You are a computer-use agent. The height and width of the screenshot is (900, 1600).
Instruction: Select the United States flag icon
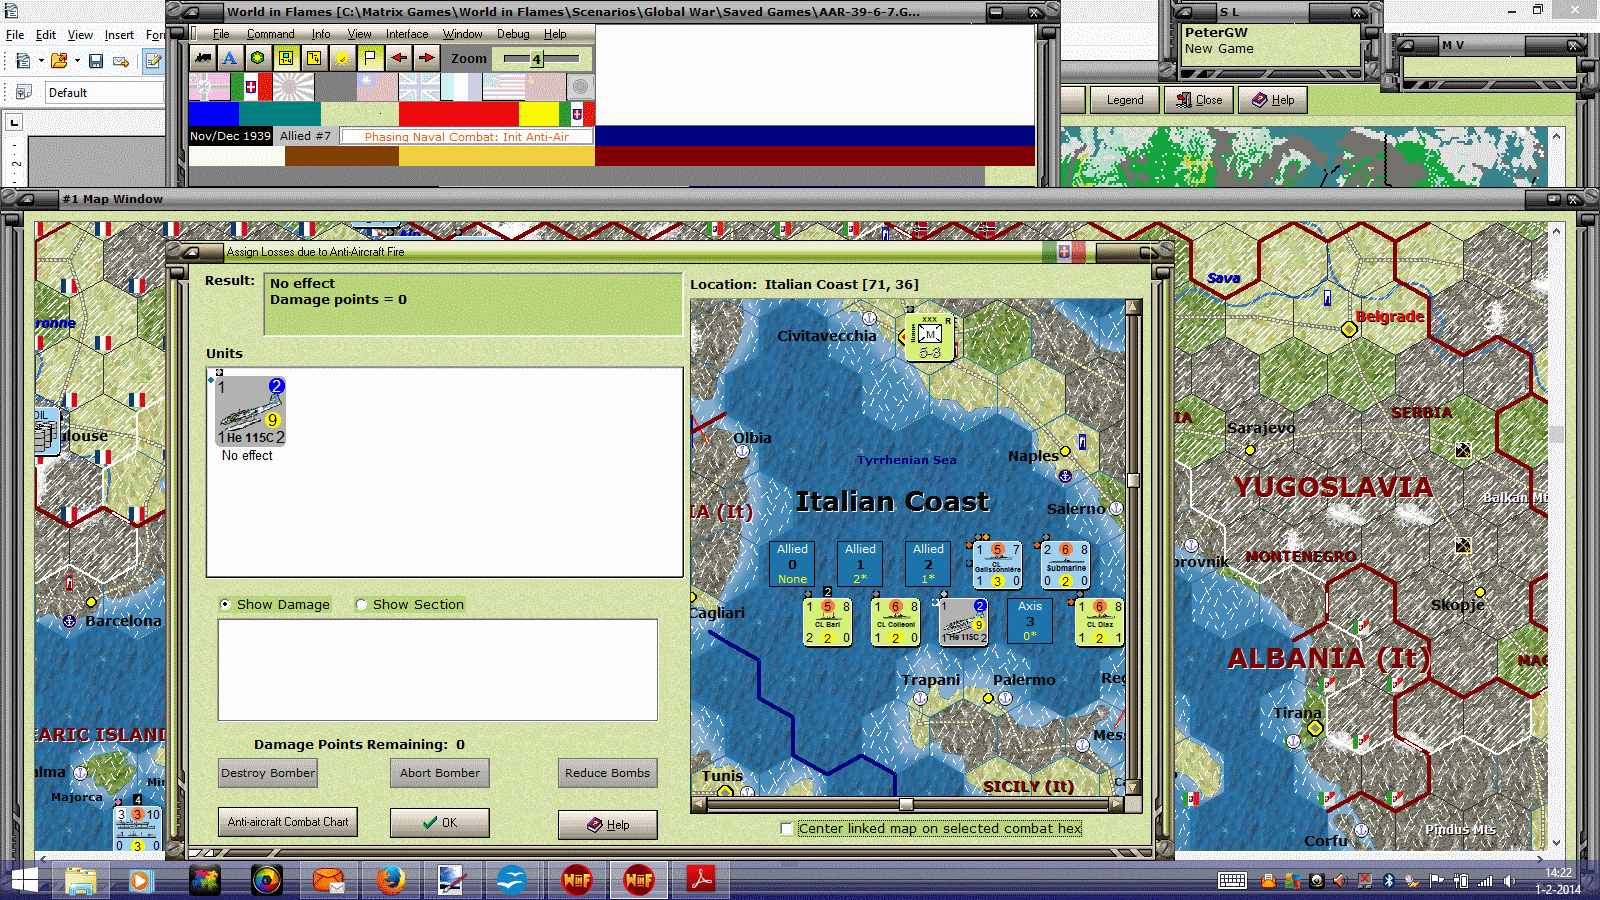coord(503,87)
